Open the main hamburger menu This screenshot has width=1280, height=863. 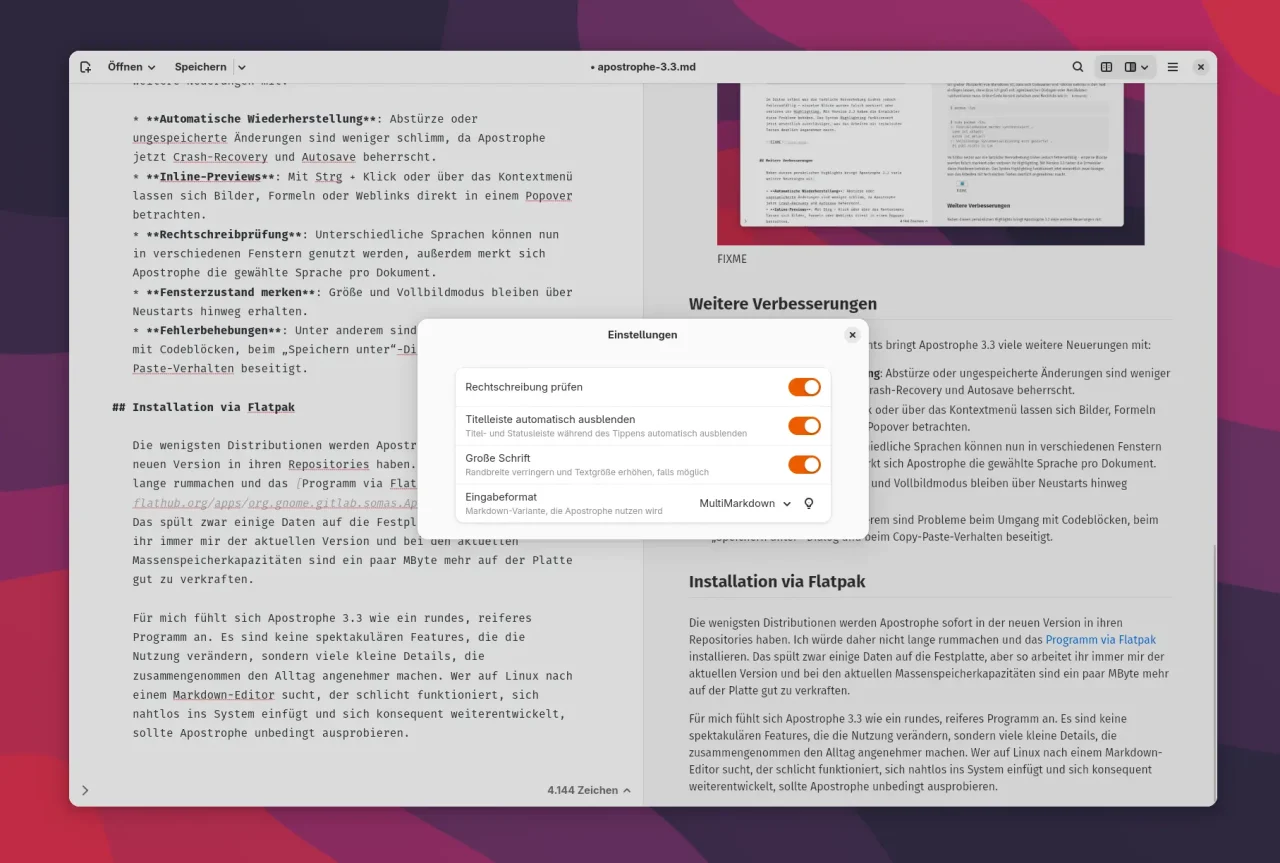click(1172, 66)
